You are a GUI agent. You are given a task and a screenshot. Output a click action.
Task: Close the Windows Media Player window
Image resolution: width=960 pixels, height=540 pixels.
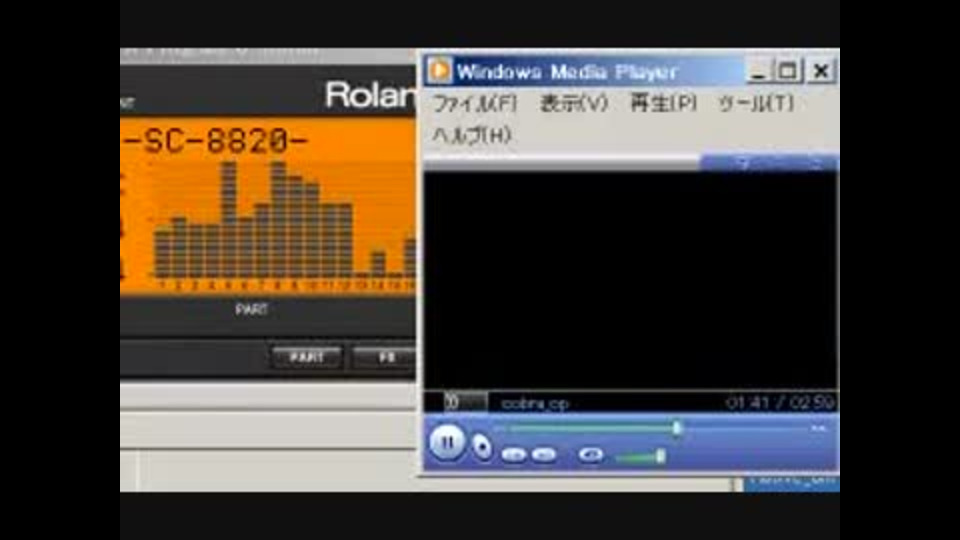[821, 71]
